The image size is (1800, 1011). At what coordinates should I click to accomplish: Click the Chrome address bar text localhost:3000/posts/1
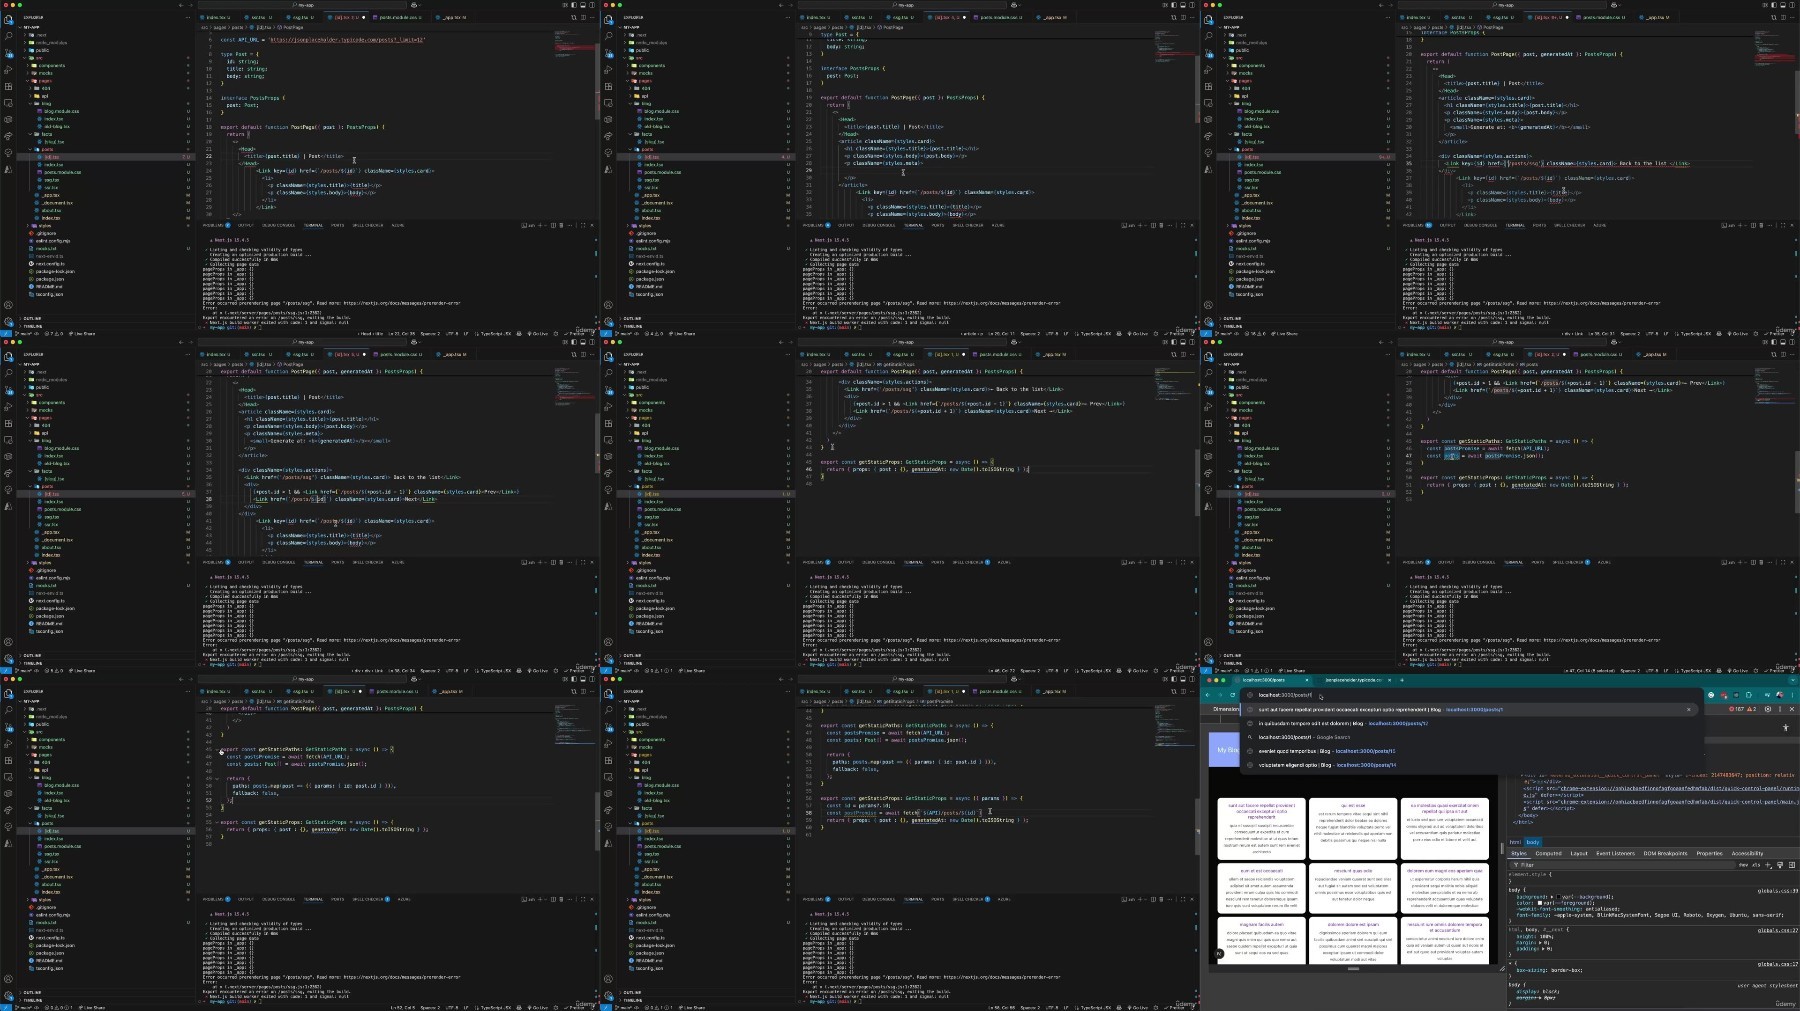point(1285,695)
